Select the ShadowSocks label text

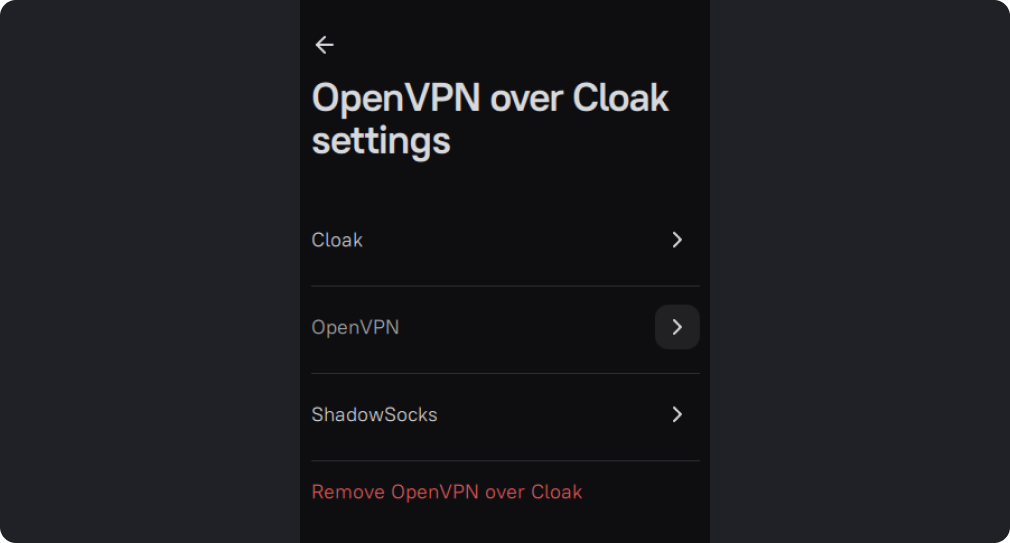coord(374,414)
